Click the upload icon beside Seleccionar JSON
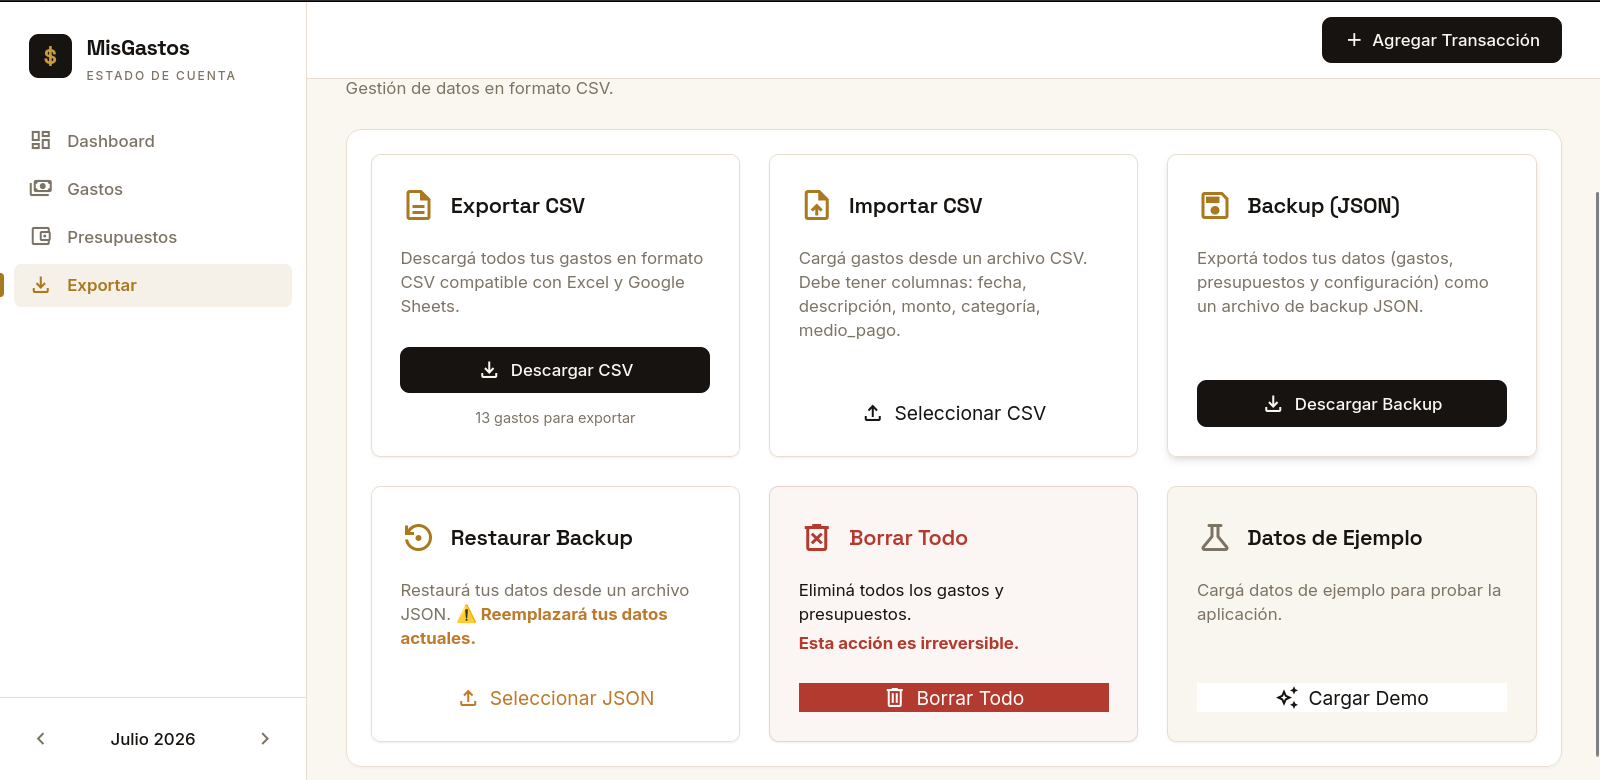The width and height of the screenshot is (1600, 780). pyautogui.click(x=468, y=698)
